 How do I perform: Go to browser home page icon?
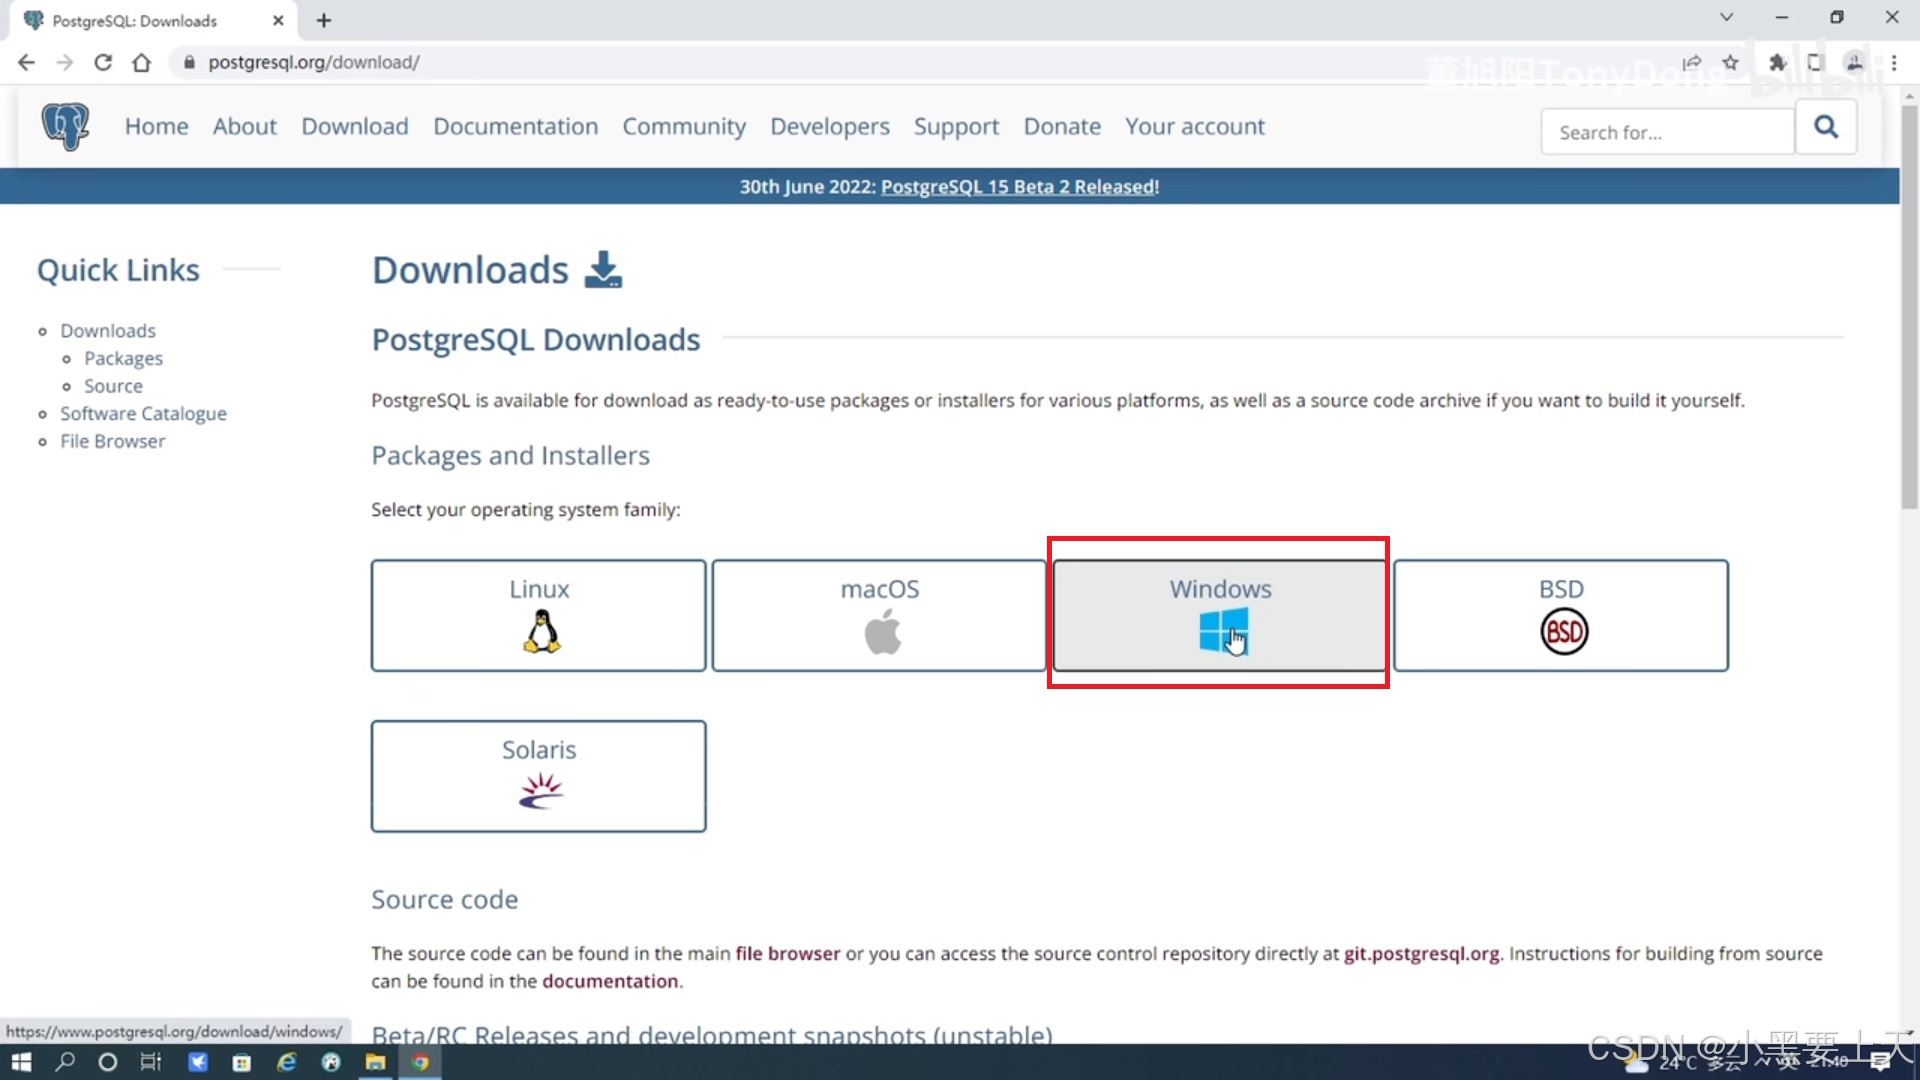(x=142, y=62)
